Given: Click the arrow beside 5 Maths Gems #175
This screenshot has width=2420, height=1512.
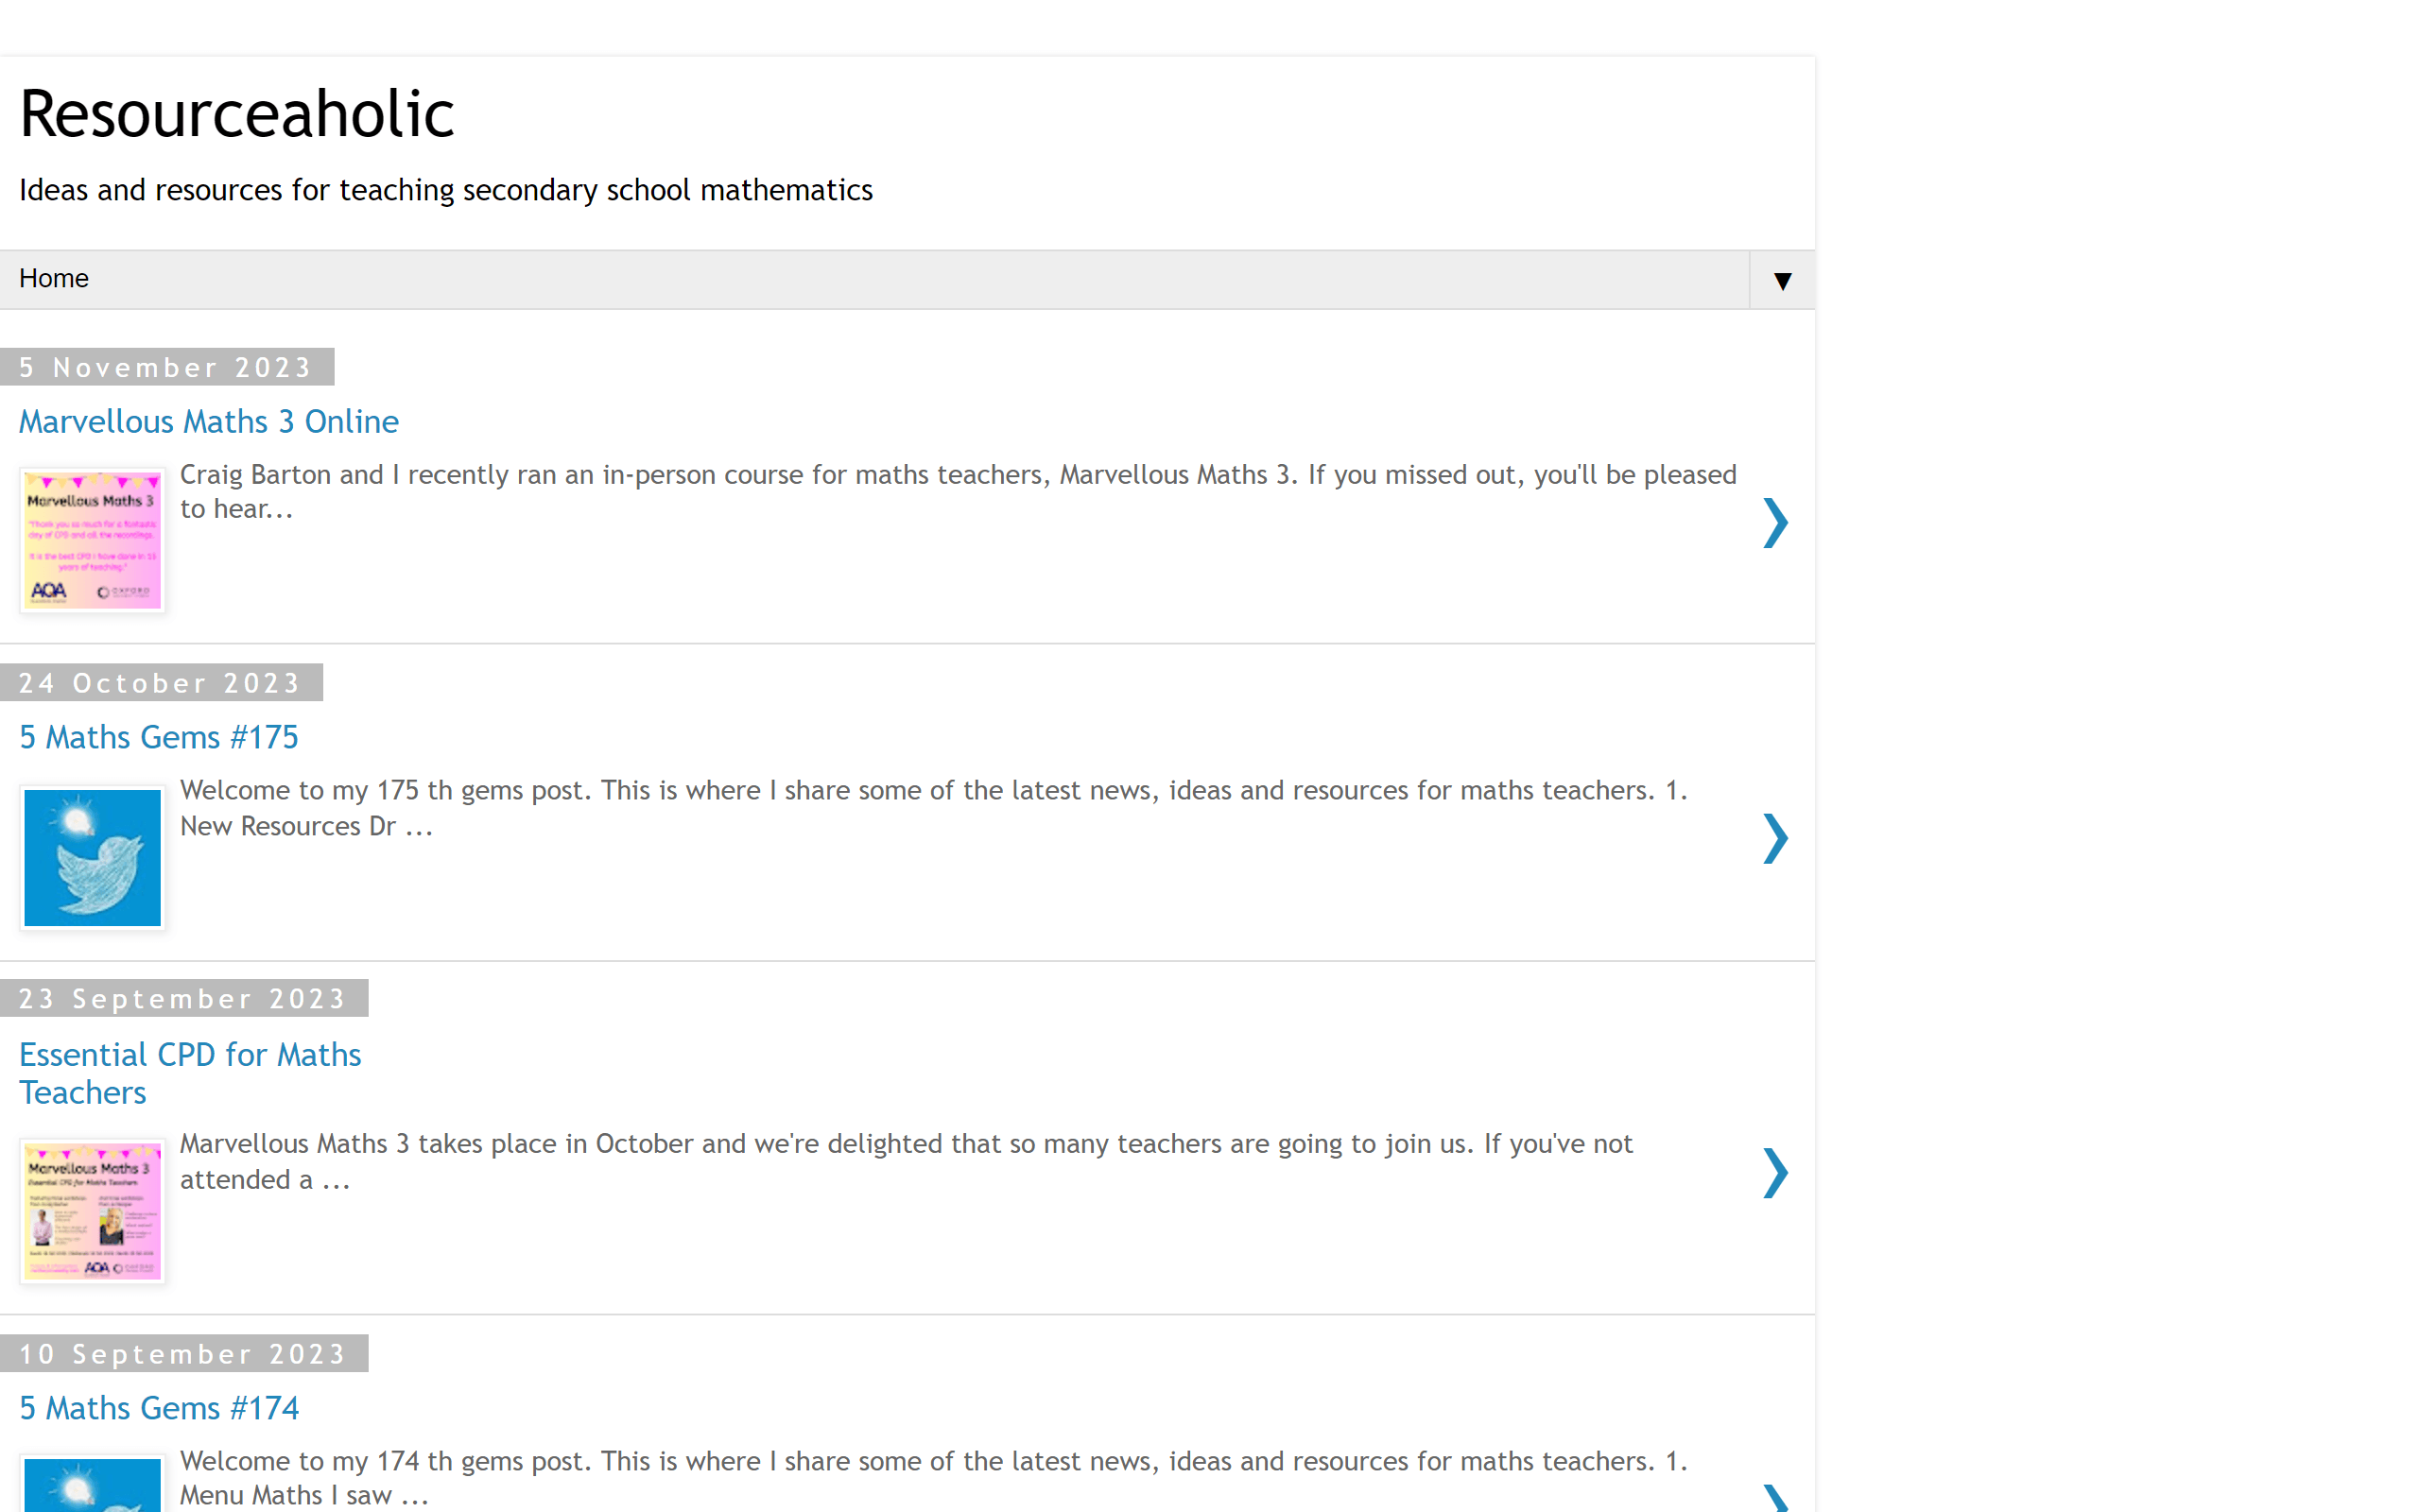Looking at the screenshot, I should pos(1774,838).
